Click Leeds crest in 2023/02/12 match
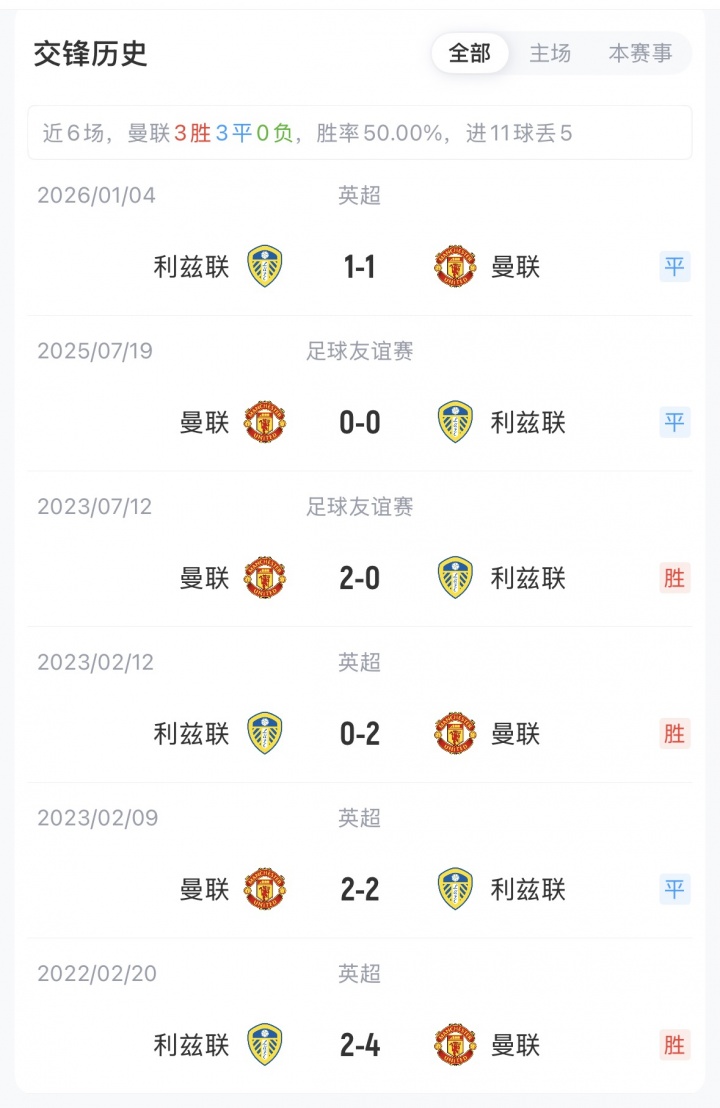720x1108 pixels. click(x=265, y=734)
